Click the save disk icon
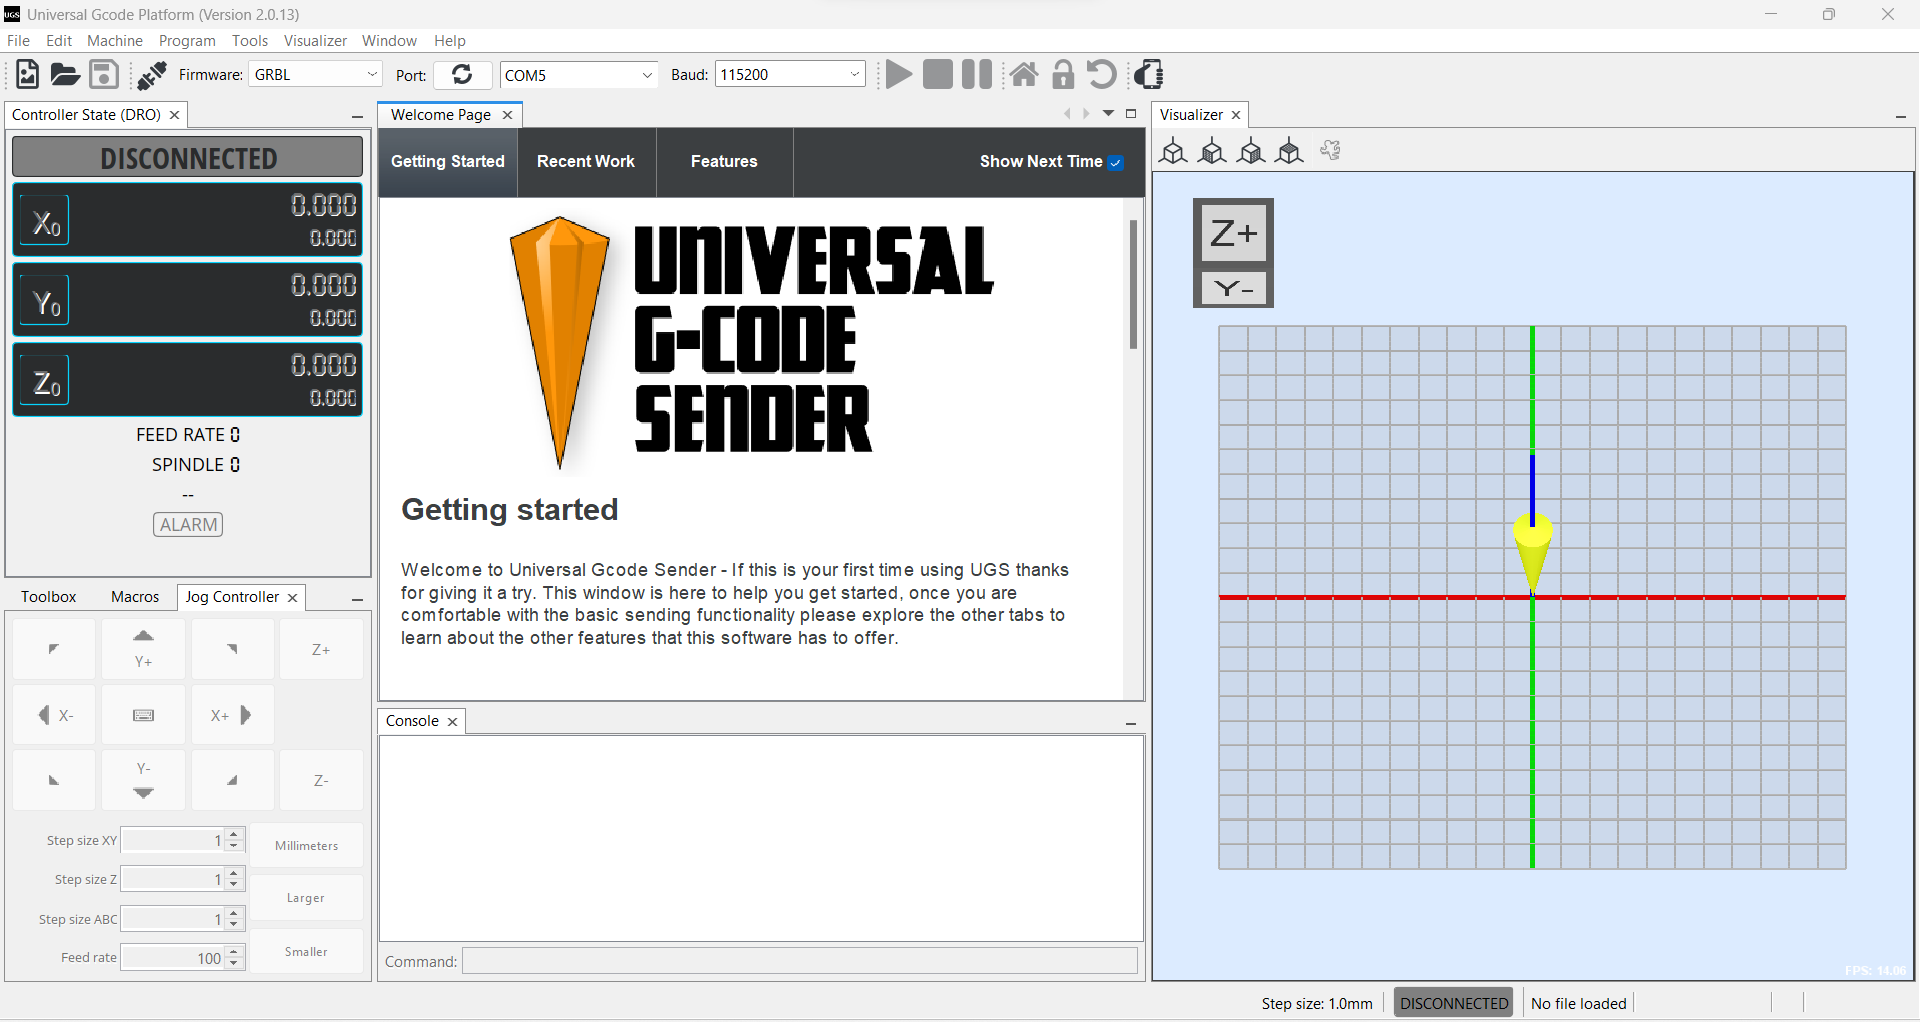Image resolution: width=1920 pixels, height=1022 pixels. (104, 74)
